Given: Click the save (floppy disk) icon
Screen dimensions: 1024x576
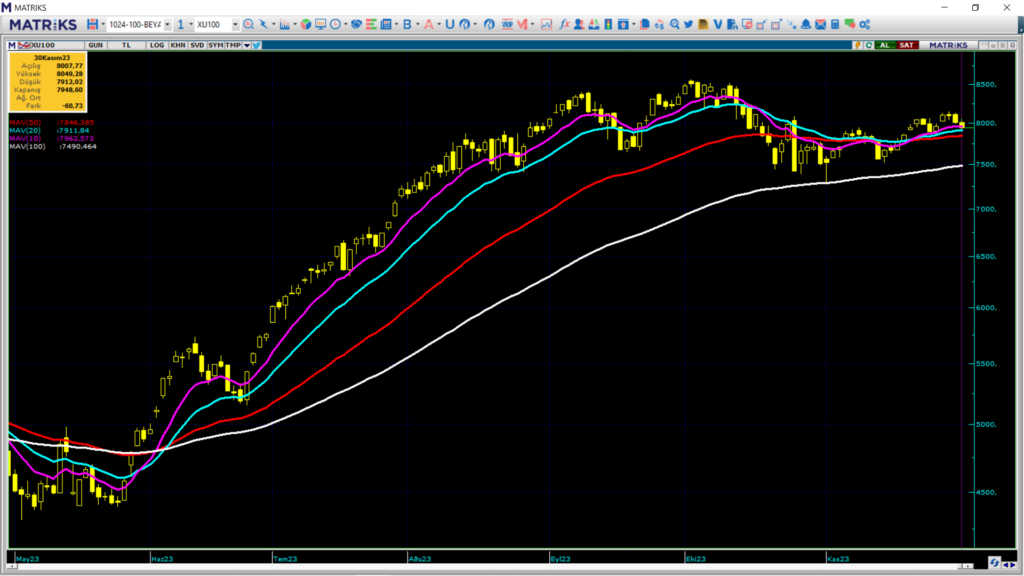Looking at the screenshot, I should [92, 24].
